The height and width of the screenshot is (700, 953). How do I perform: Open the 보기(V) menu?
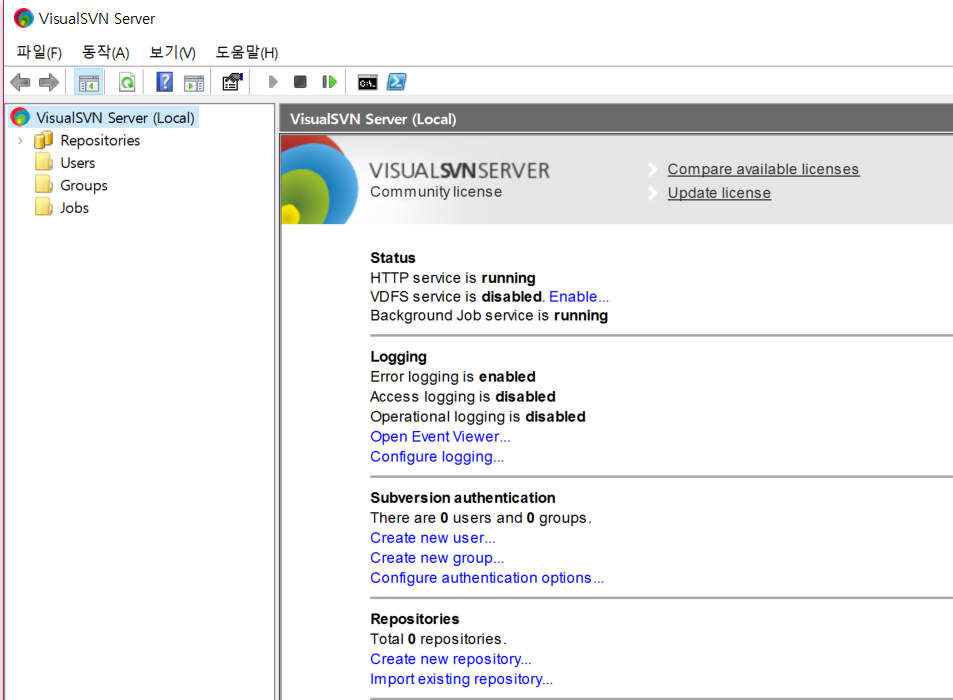pos(173,53)
